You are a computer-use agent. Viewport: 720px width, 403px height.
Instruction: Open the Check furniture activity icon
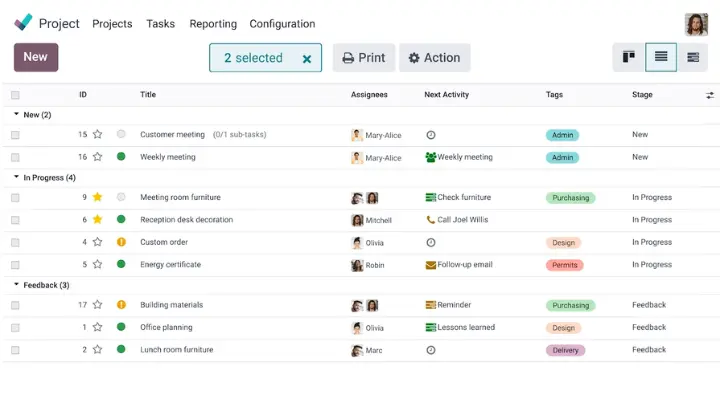point(431,197)
